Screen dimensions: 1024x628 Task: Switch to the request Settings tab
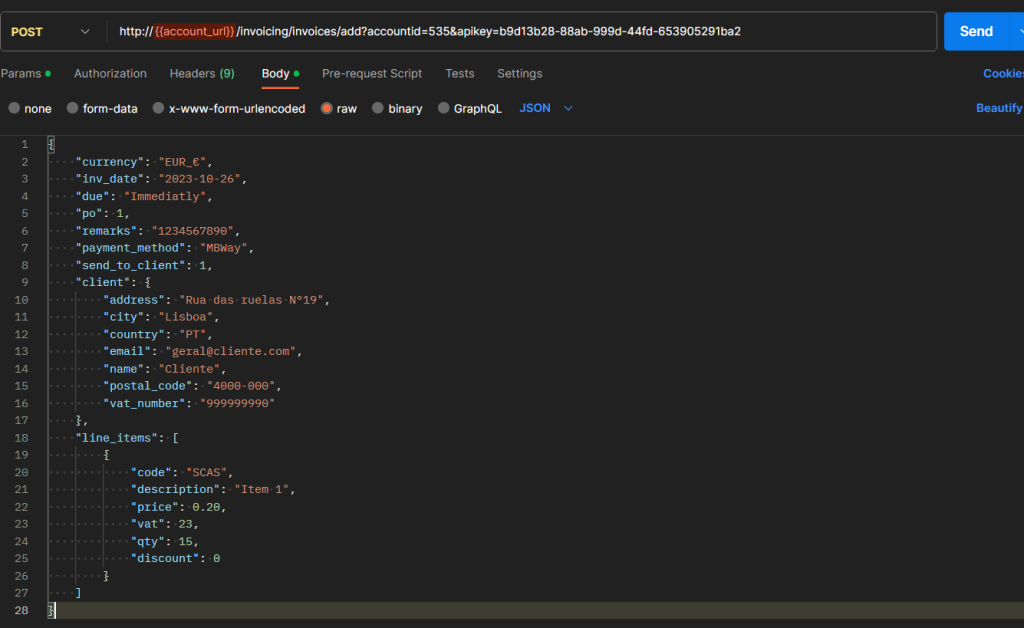click(519, 74)
